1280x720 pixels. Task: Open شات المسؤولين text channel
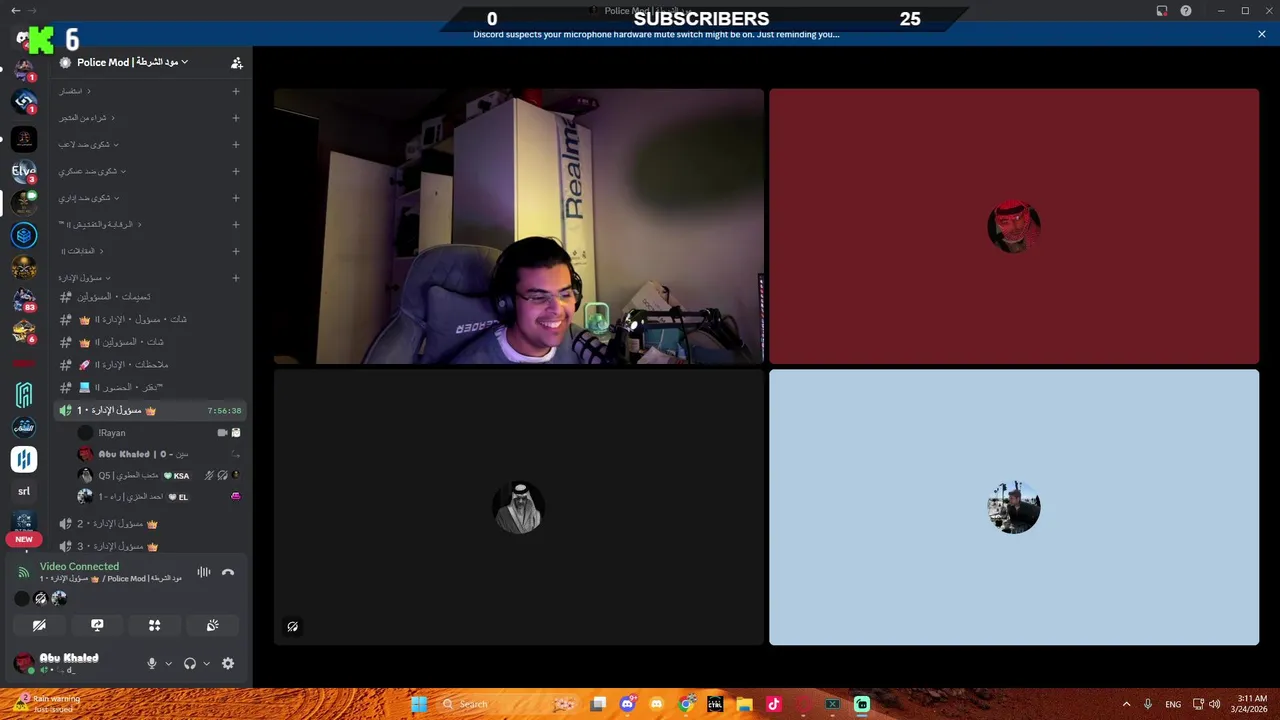pyautogui.click(x=150, y=342)
